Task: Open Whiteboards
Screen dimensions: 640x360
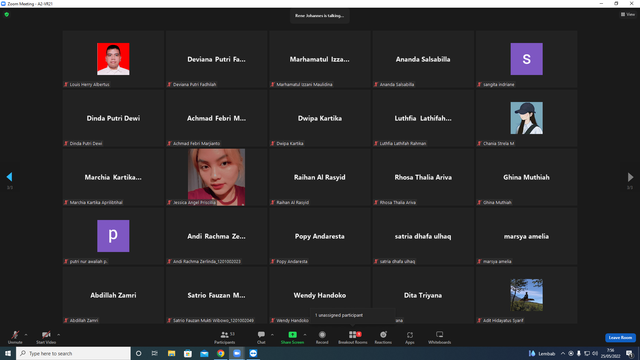Action: pyautogui.click(x=440, y=337)
